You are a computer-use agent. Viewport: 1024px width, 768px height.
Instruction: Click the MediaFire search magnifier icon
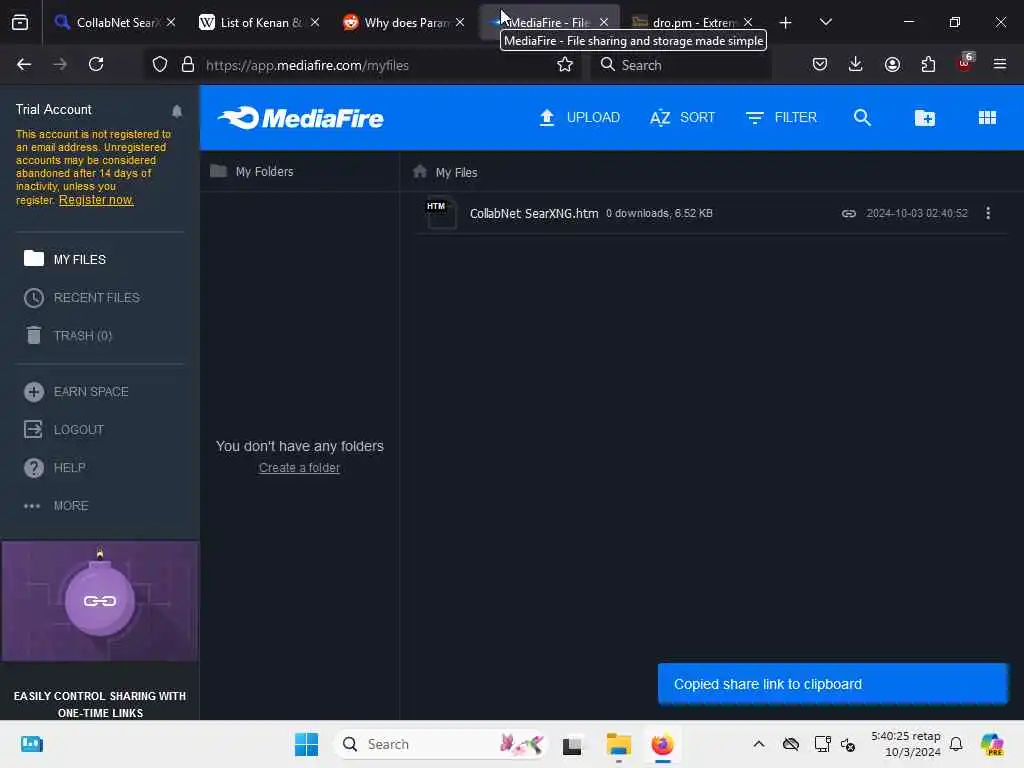click(862, 118)
